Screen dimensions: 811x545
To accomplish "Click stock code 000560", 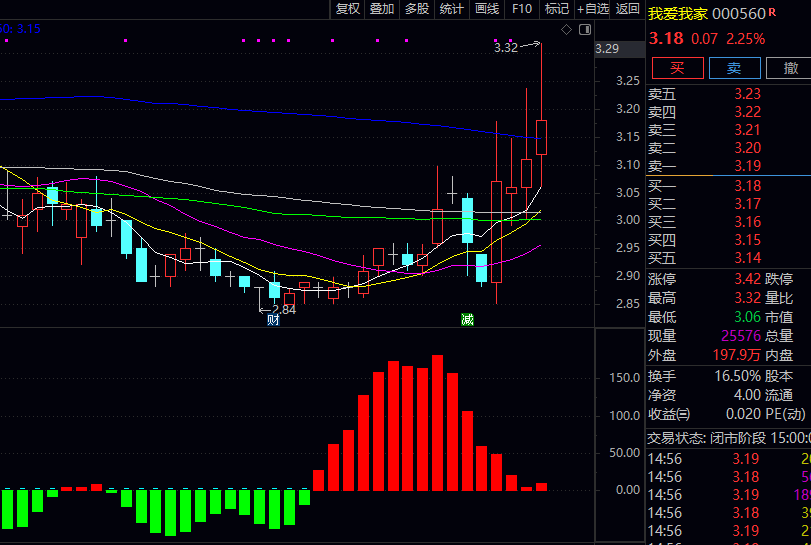I will 739,14.
